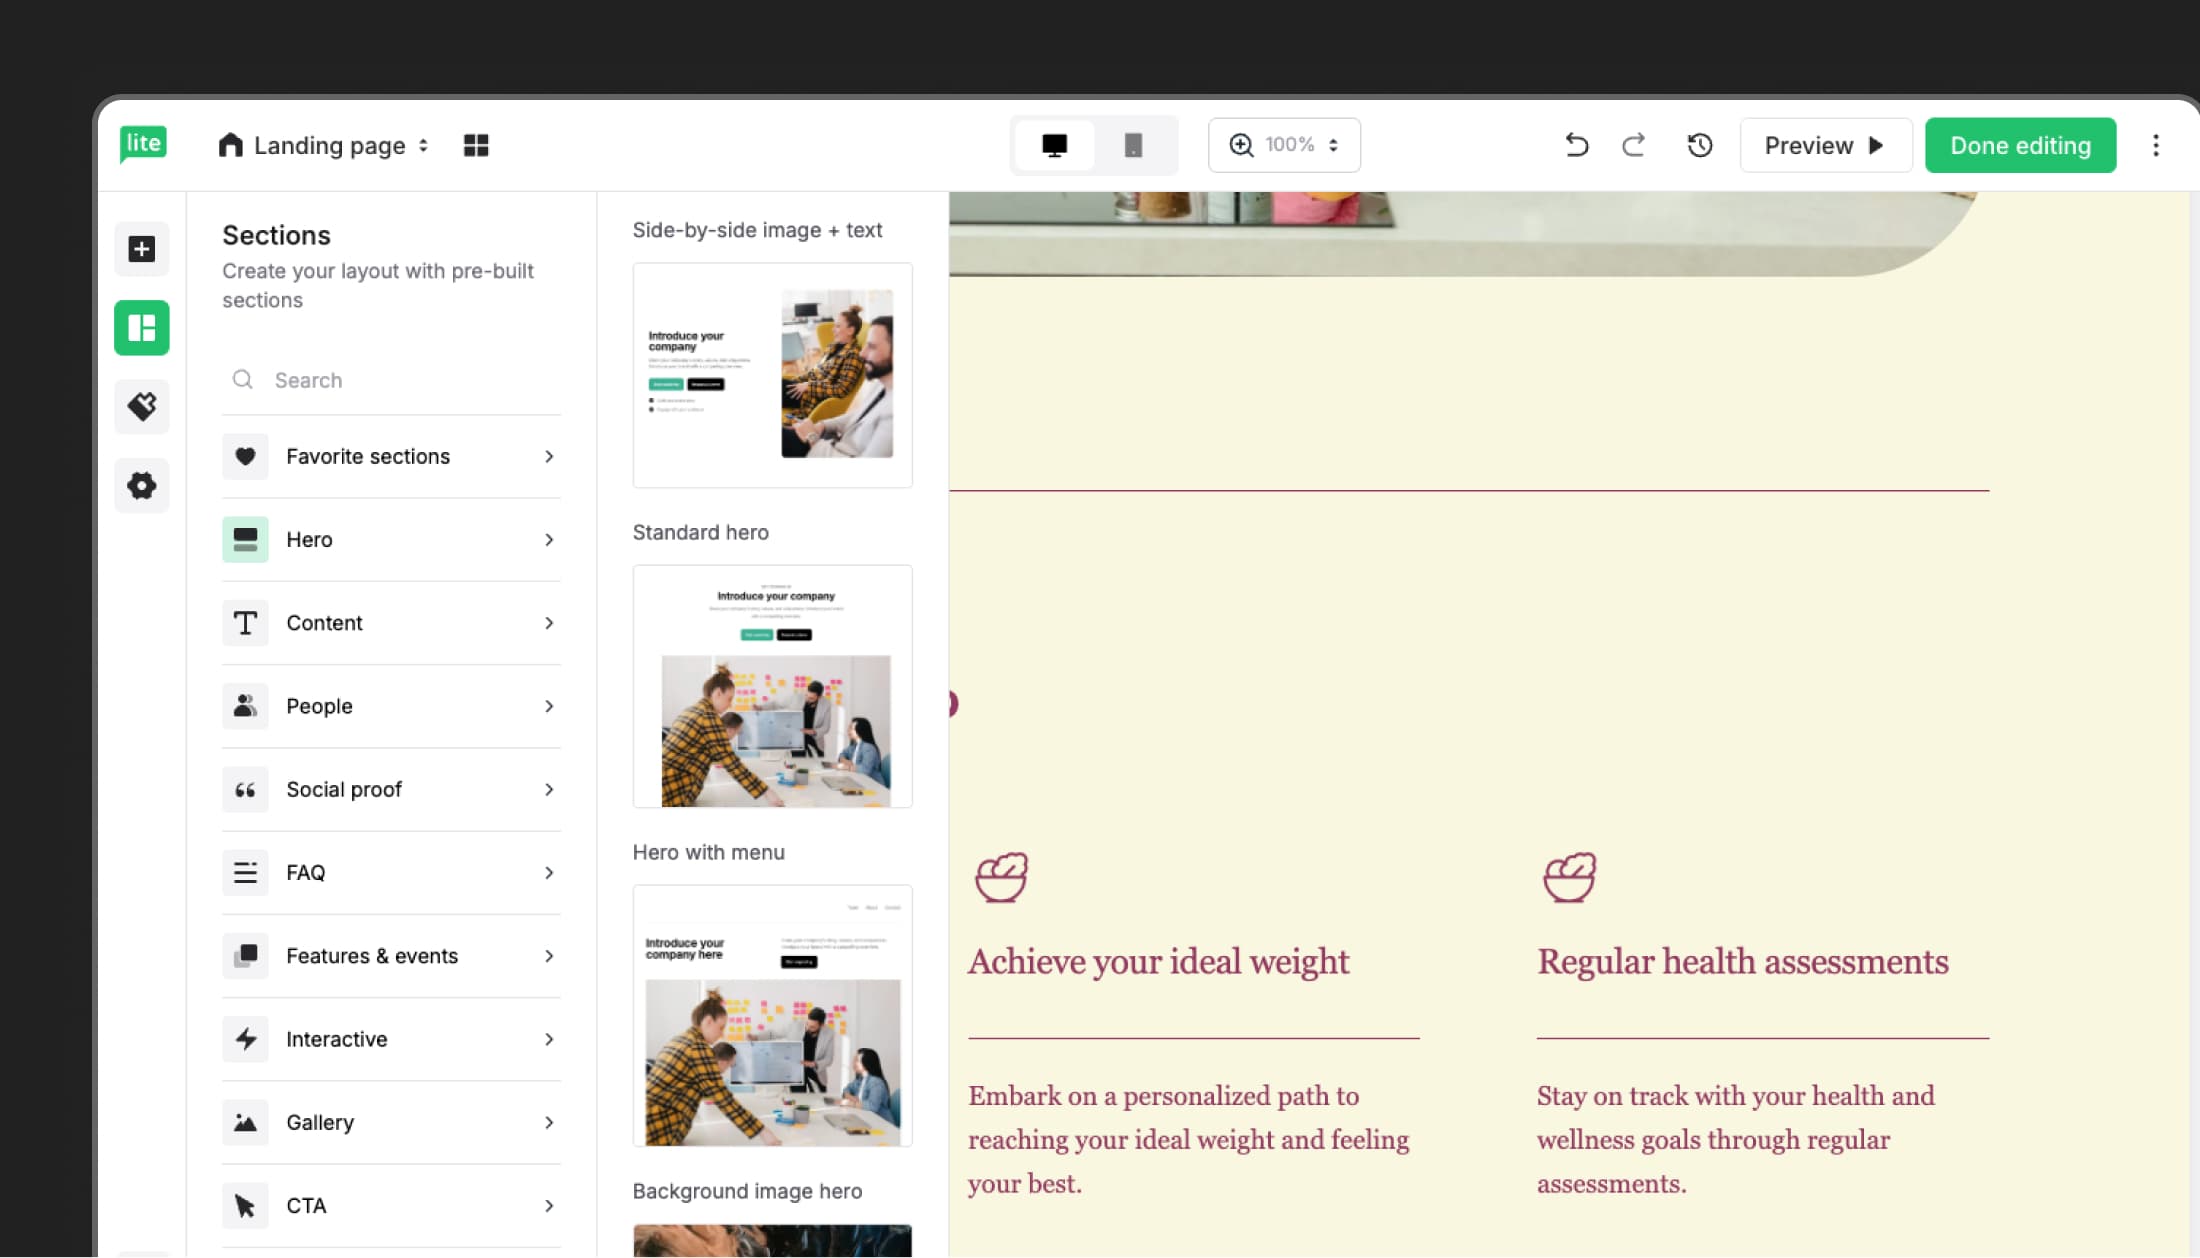The height and width of the screenshot is (1258, 2200).
Task: Switch to desktop device view
Action: tap(1054, 145)
